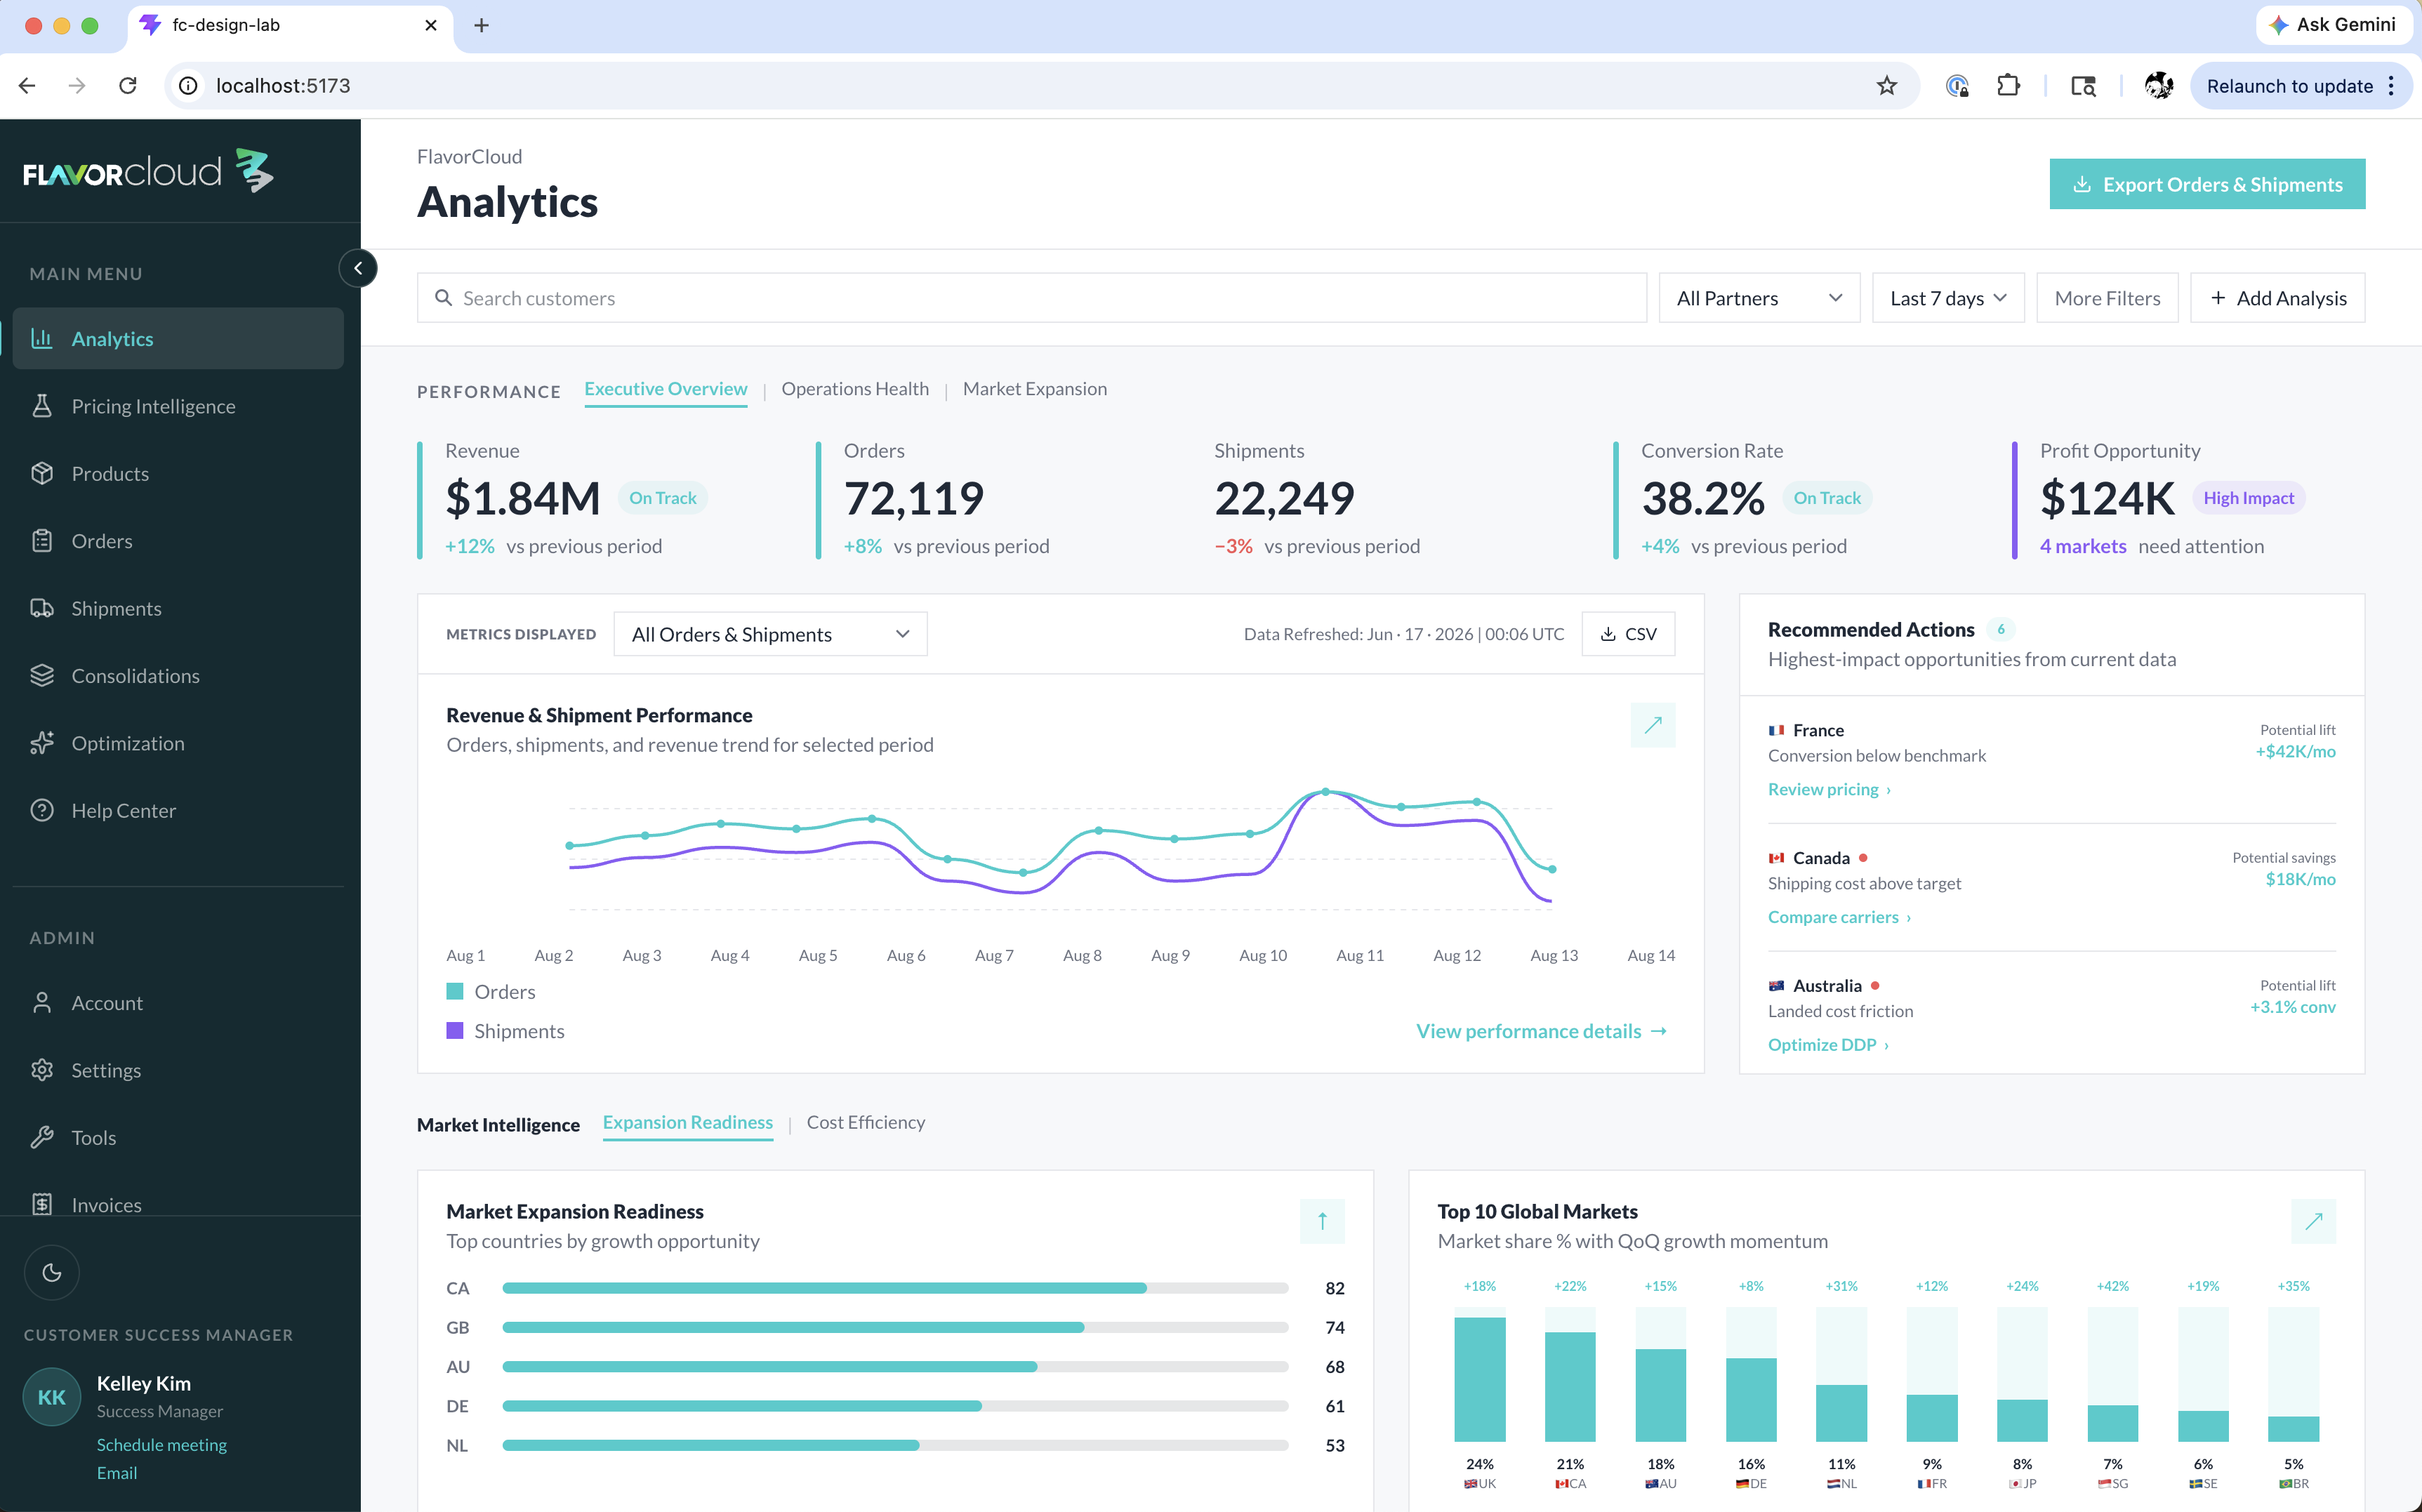Click Email link under Kelley Kim
Screen dimensions: 2422x1512
(117, 1472)
